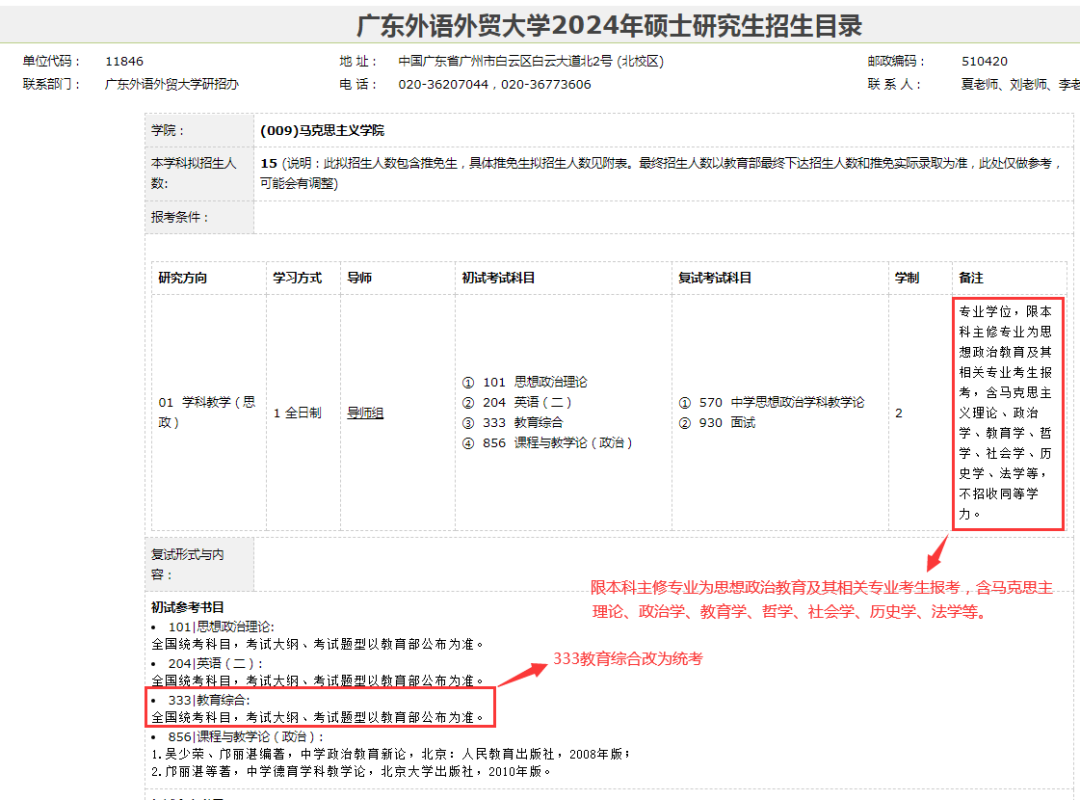Click the 备注 column header
This screenshot has width=1080, height=800.
tap(971, 278)
